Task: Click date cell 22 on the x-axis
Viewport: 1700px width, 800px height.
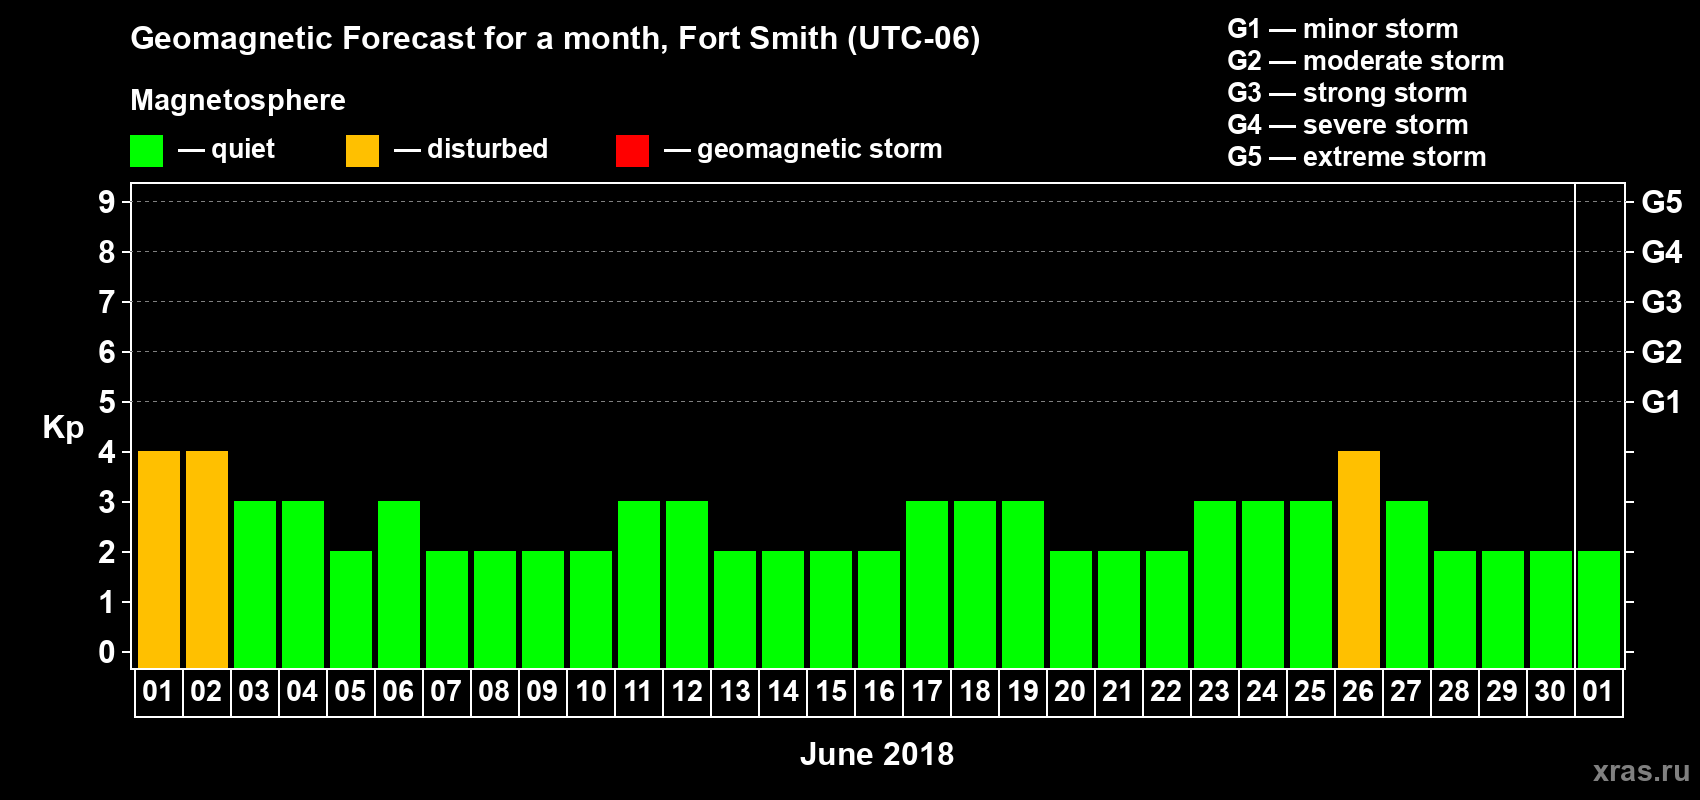Action: tap(1167, 692)
